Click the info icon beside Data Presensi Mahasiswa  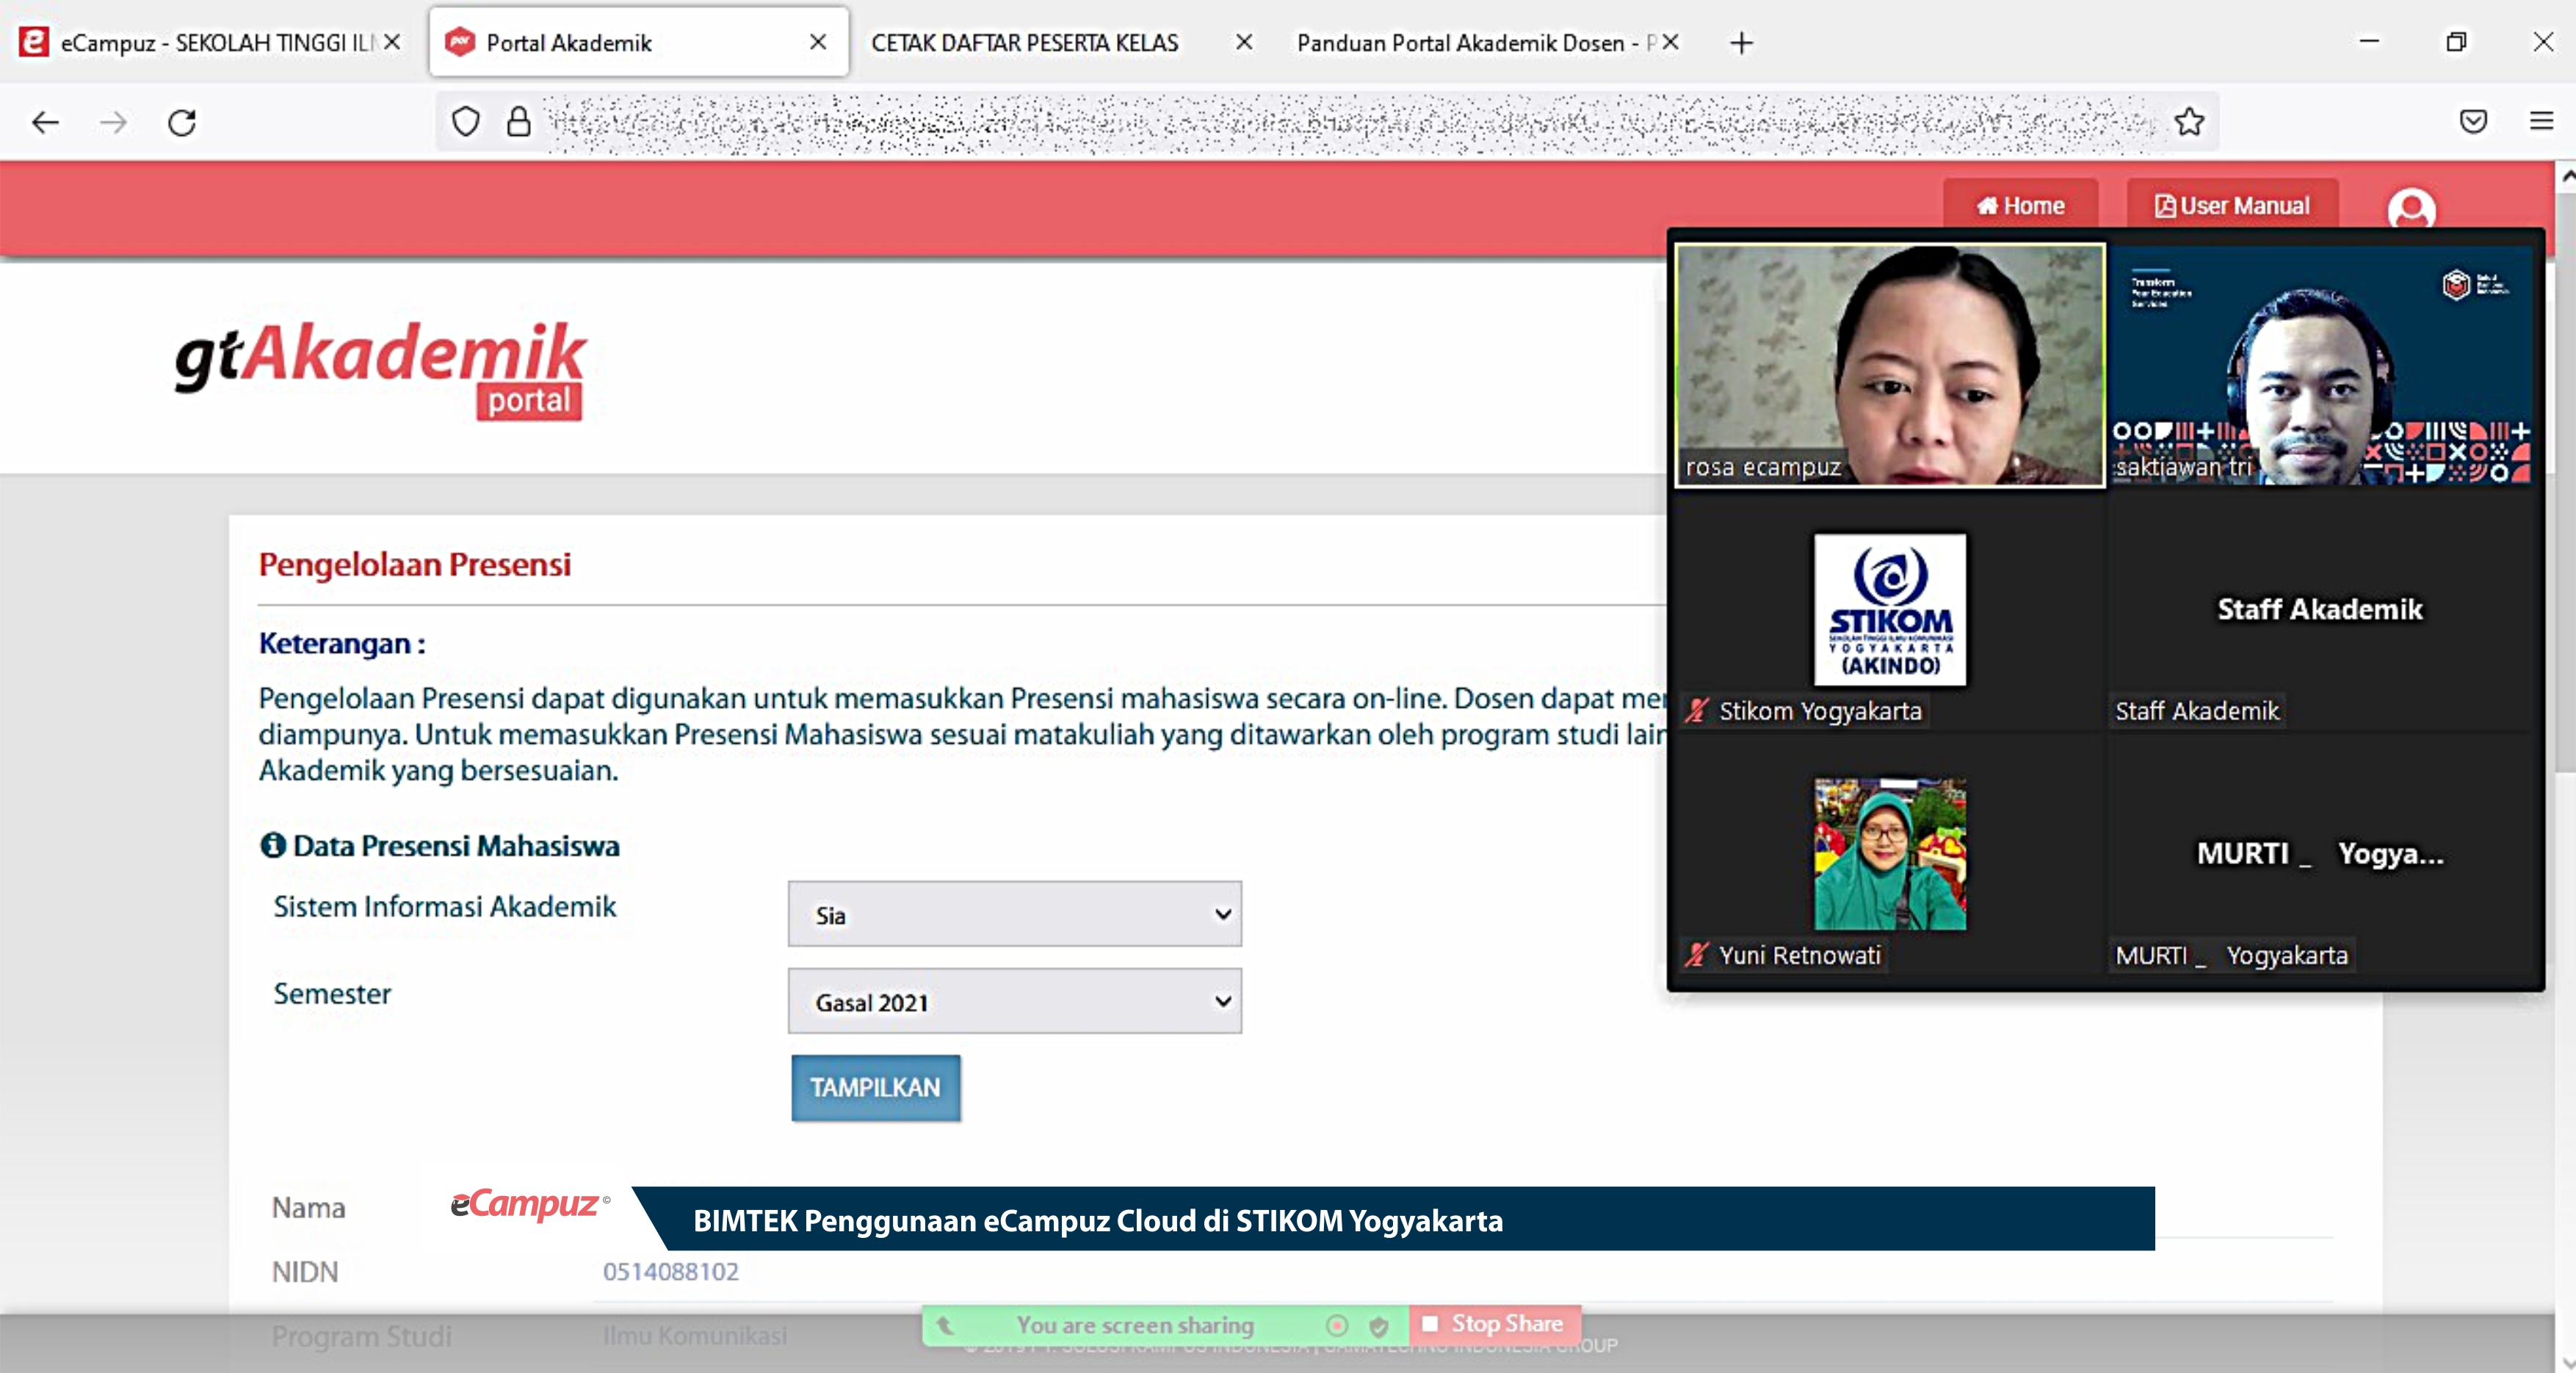[272, 845]
